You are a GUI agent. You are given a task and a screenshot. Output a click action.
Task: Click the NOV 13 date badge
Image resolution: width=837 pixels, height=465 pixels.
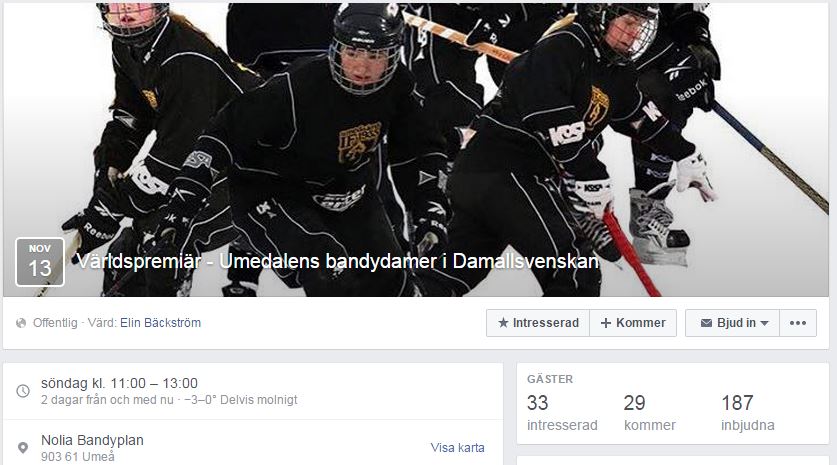(x=40, y=262)
